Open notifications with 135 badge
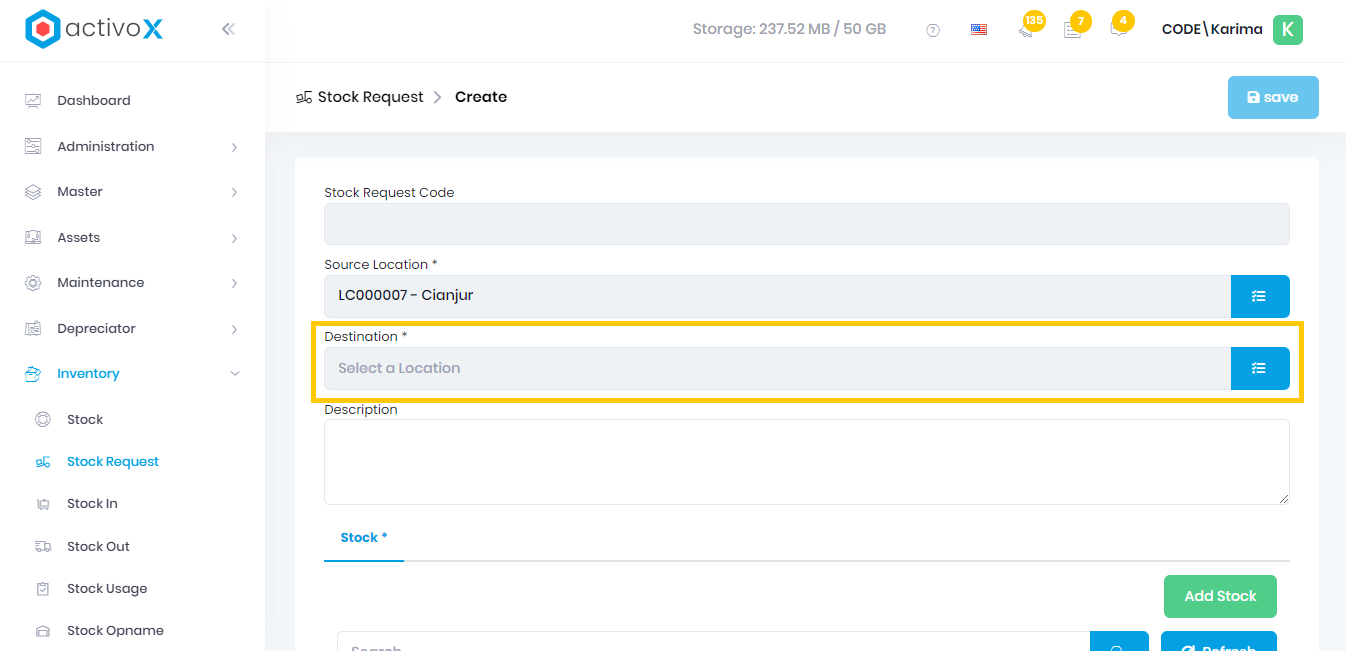The width and height of the screenshot is (1346, 651). tap(1026, 30)
